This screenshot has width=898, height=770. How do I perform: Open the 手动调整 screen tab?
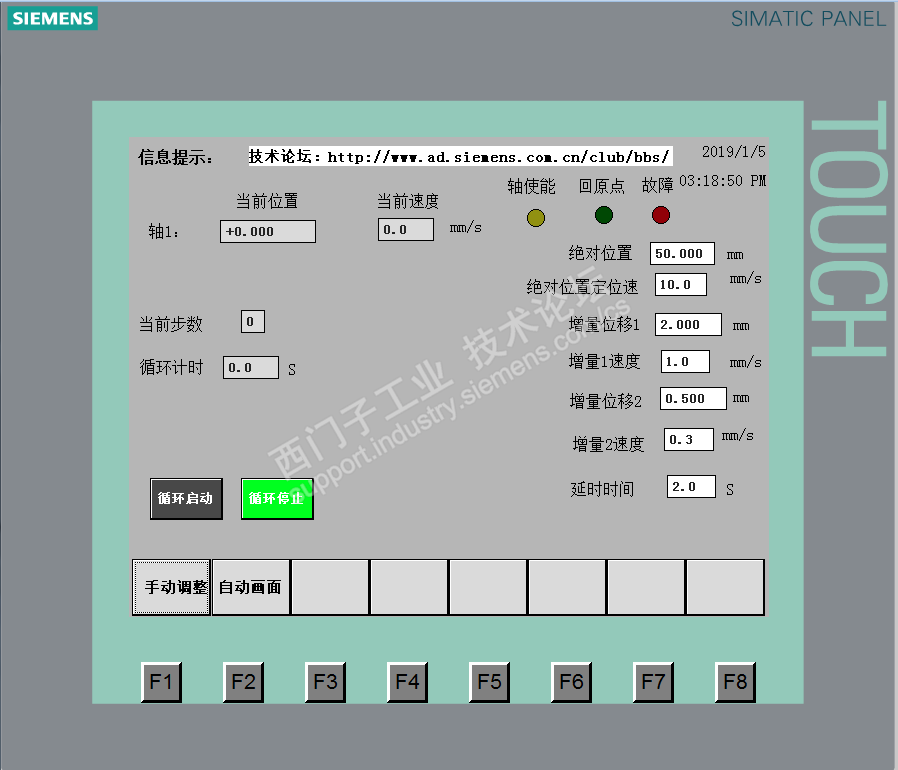171,587
